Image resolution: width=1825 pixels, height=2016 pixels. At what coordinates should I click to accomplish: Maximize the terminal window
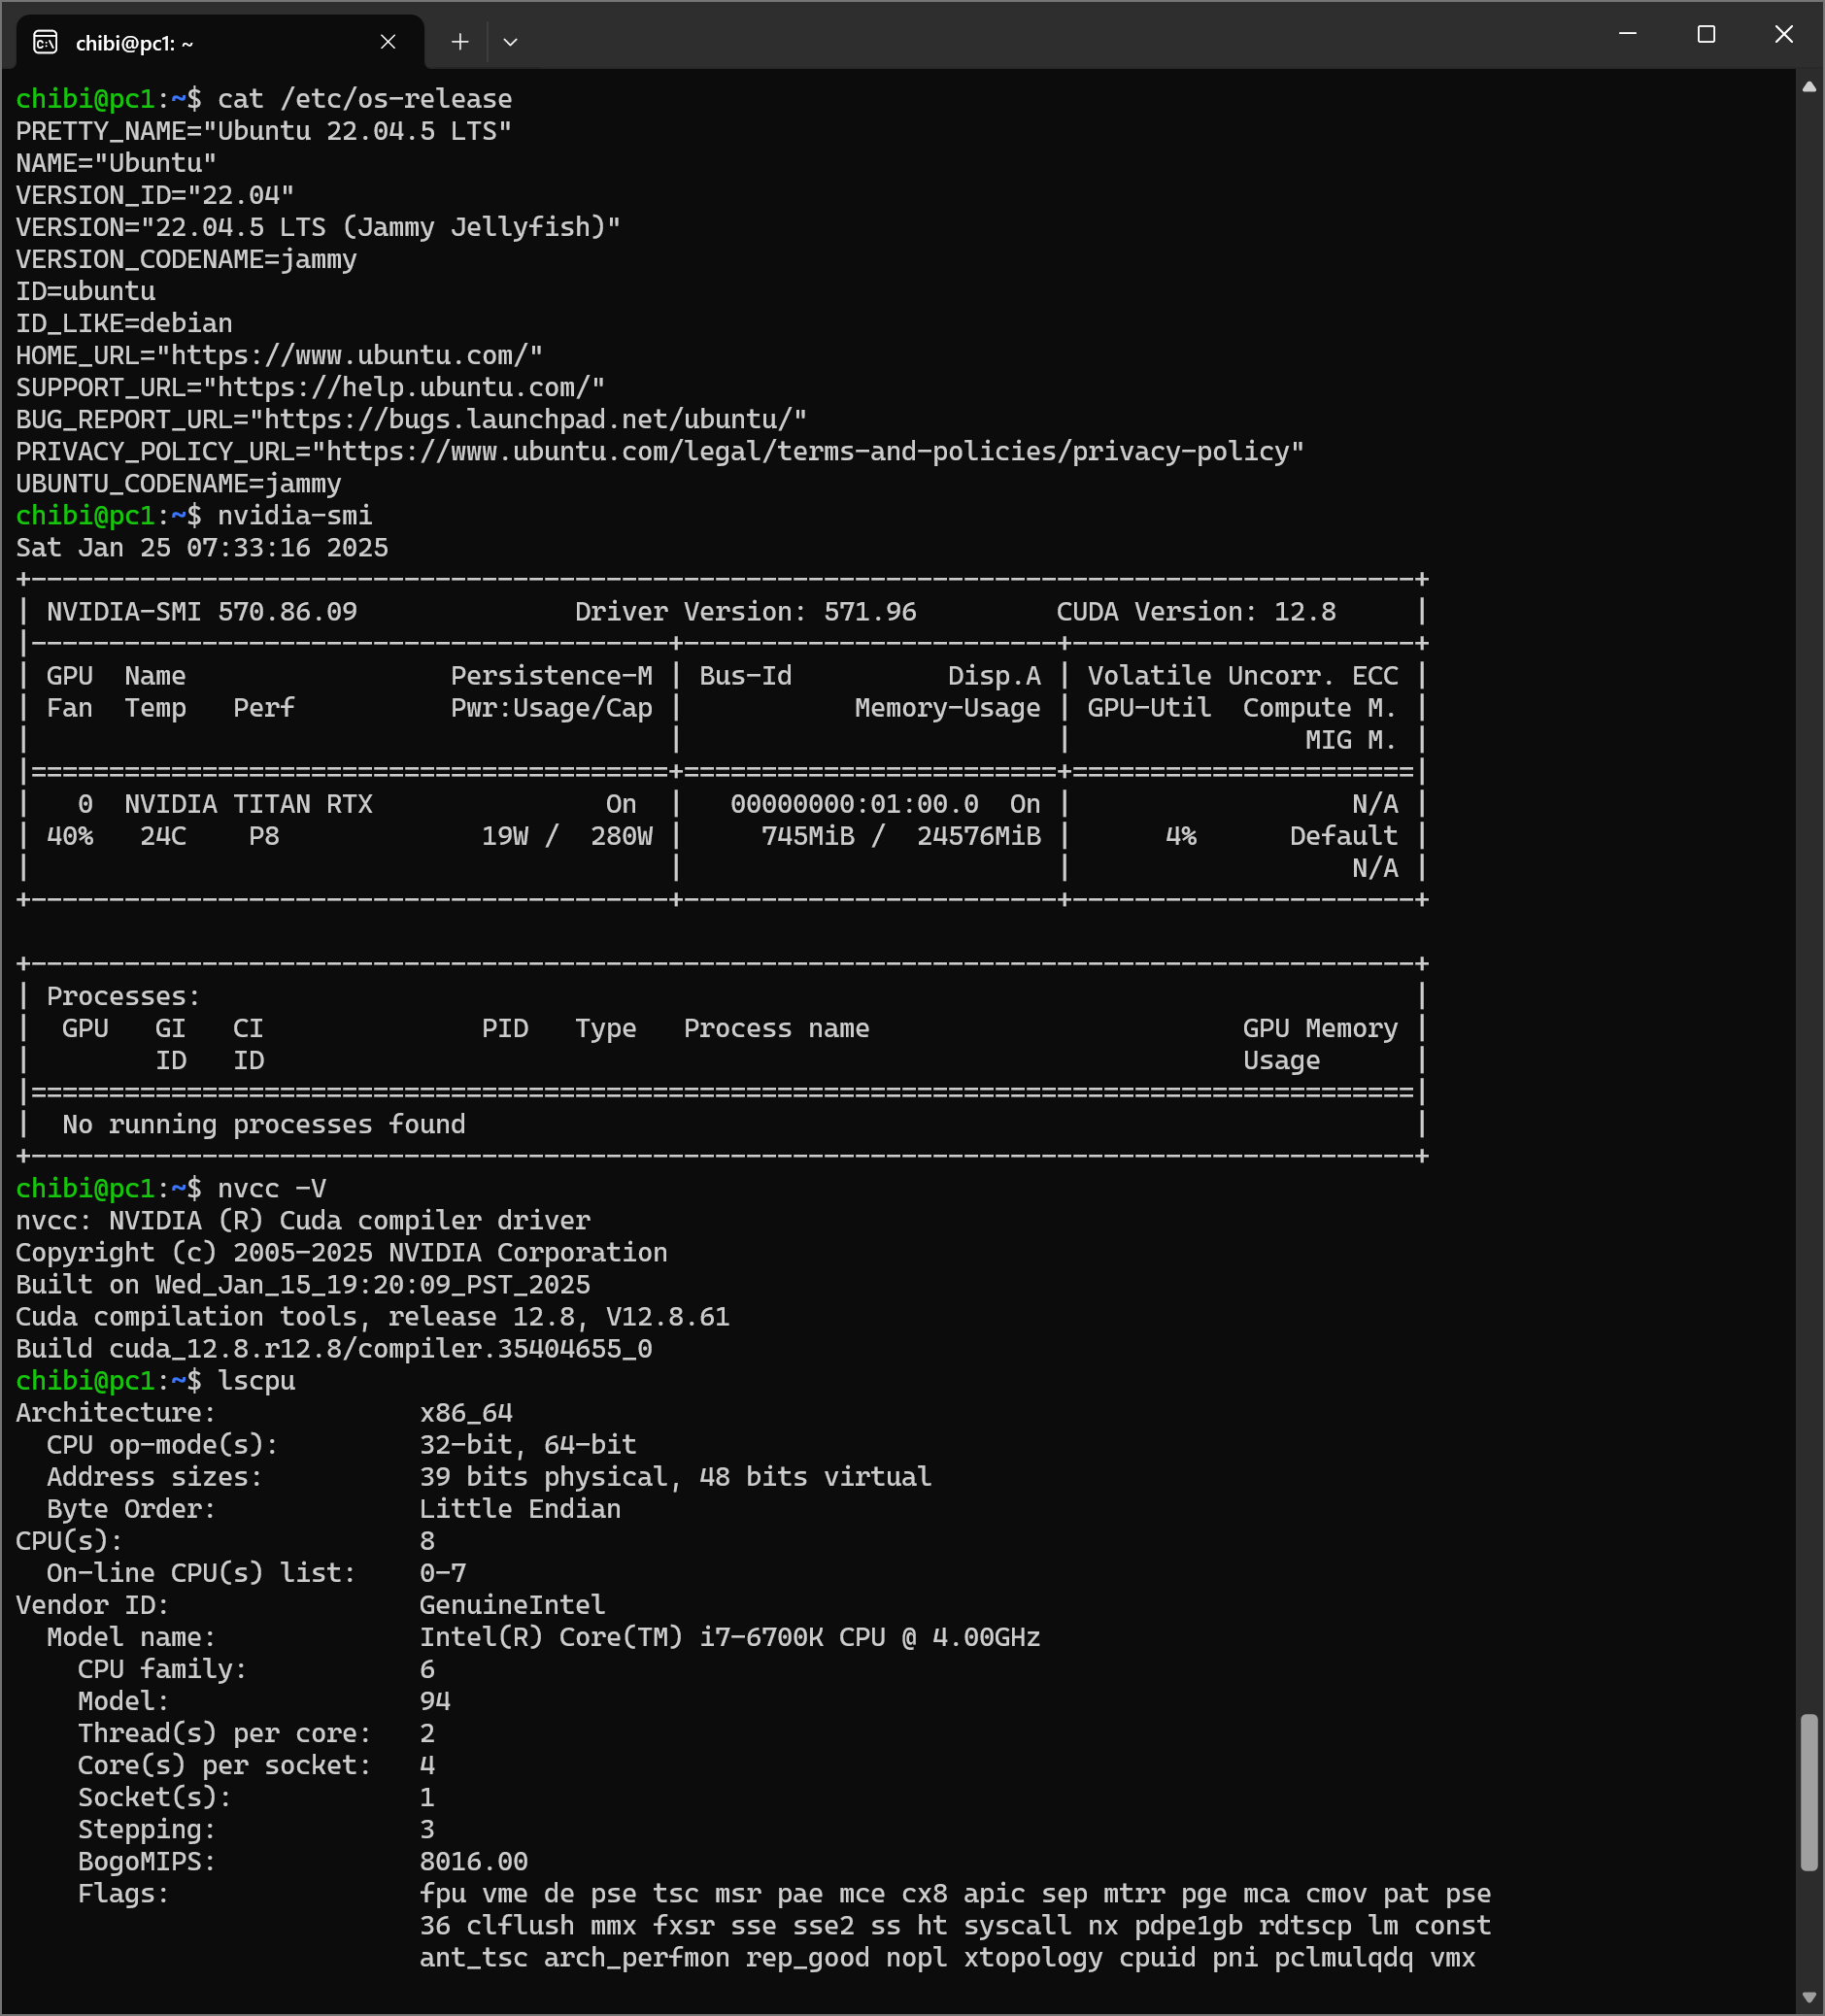(x=1706, y=34)
